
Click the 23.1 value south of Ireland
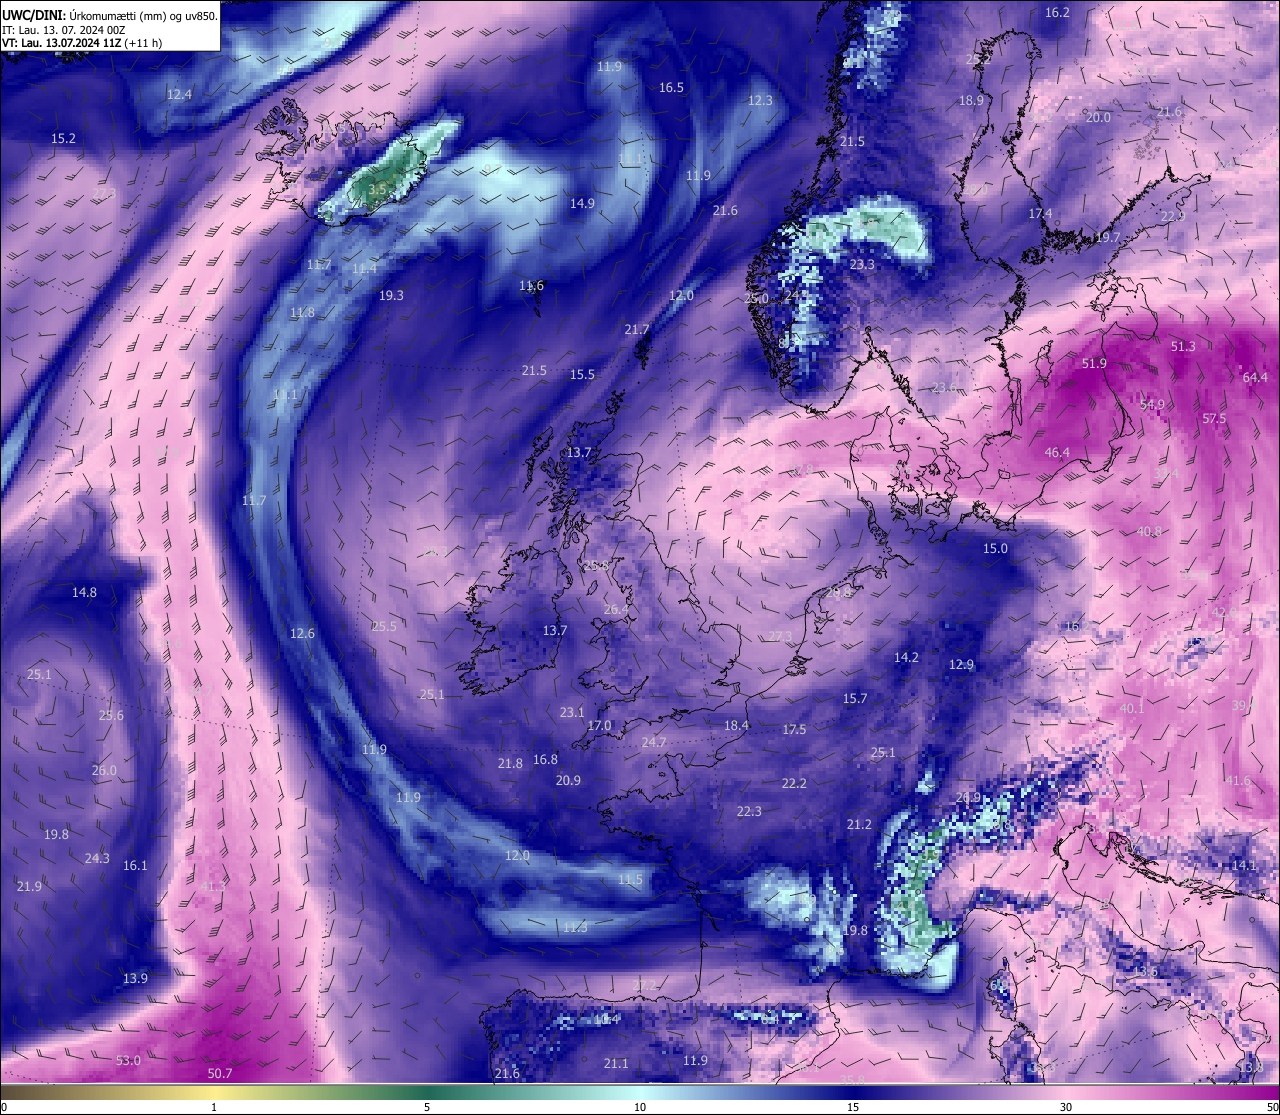[x=572, y=712]
